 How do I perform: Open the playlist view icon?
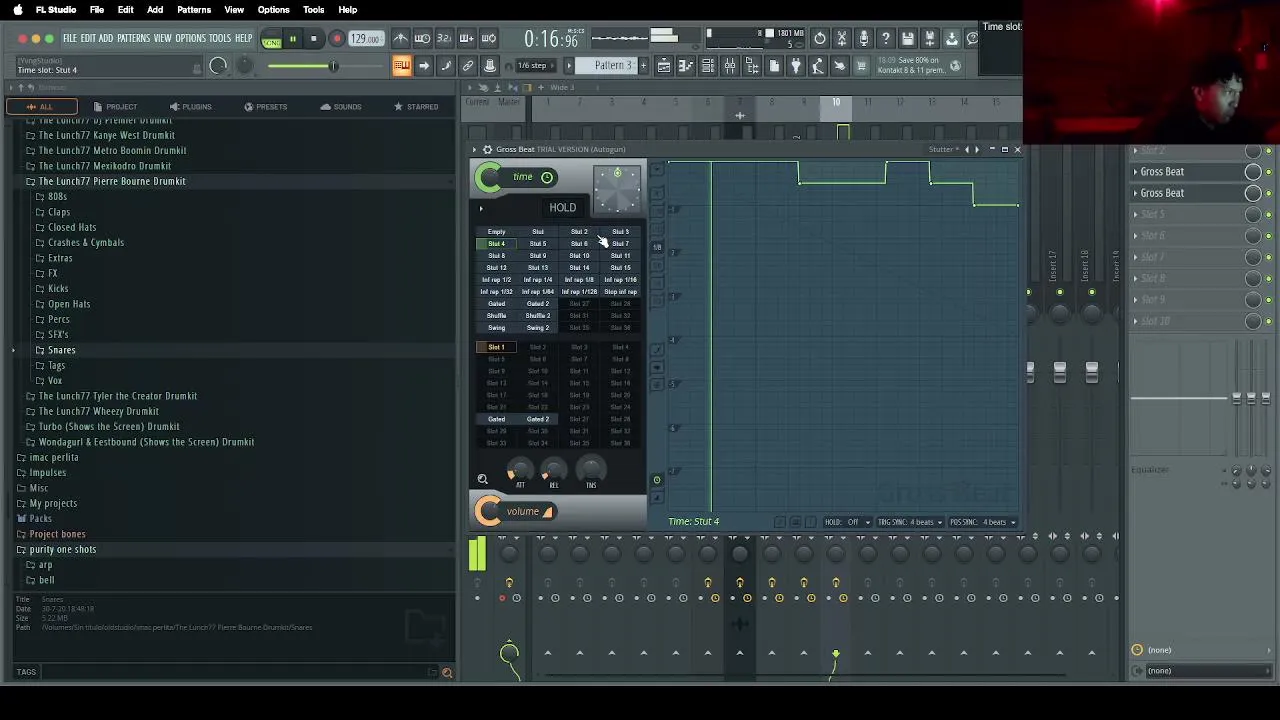664,66
